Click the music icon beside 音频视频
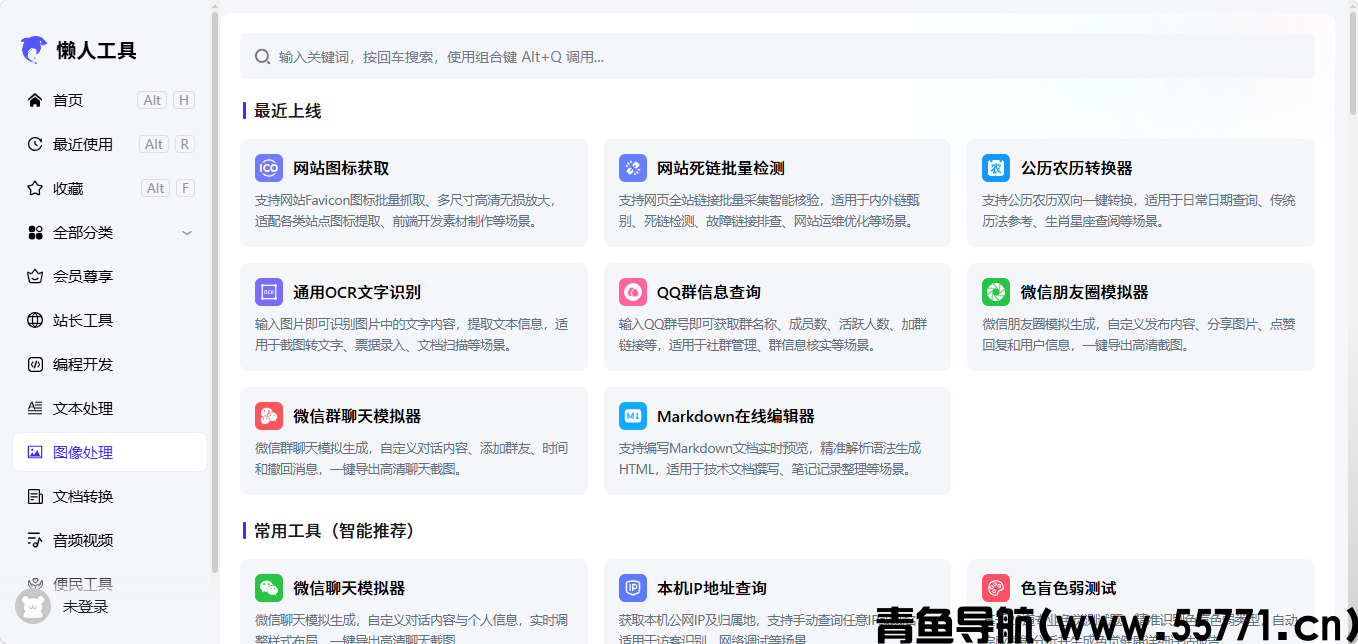 coord(35,540)
